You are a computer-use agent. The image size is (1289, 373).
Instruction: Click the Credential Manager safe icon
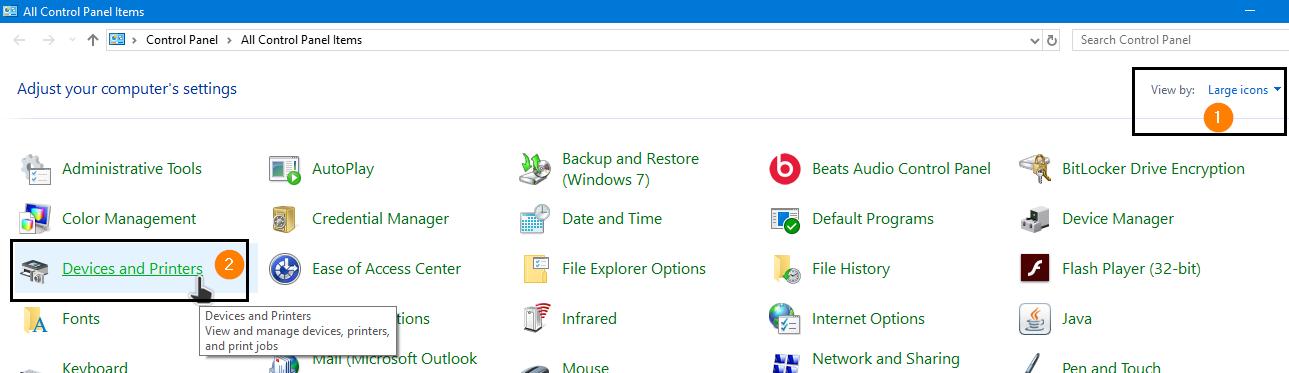pyautogui.click(x=286, y=219)
